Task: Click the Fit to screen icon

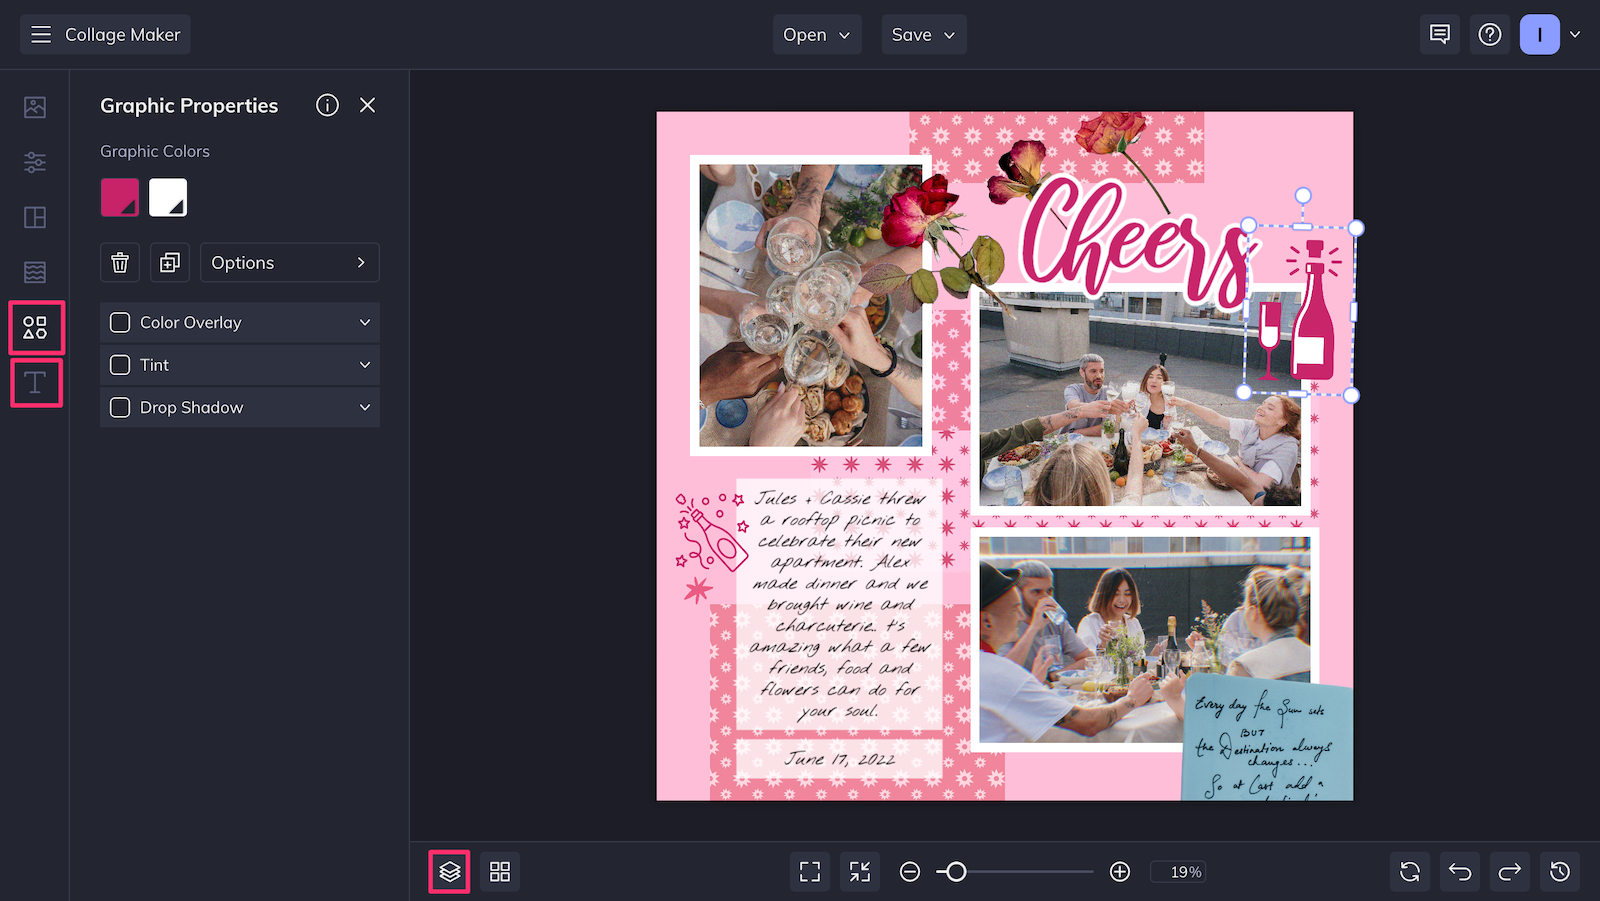Action: (809, 871)
